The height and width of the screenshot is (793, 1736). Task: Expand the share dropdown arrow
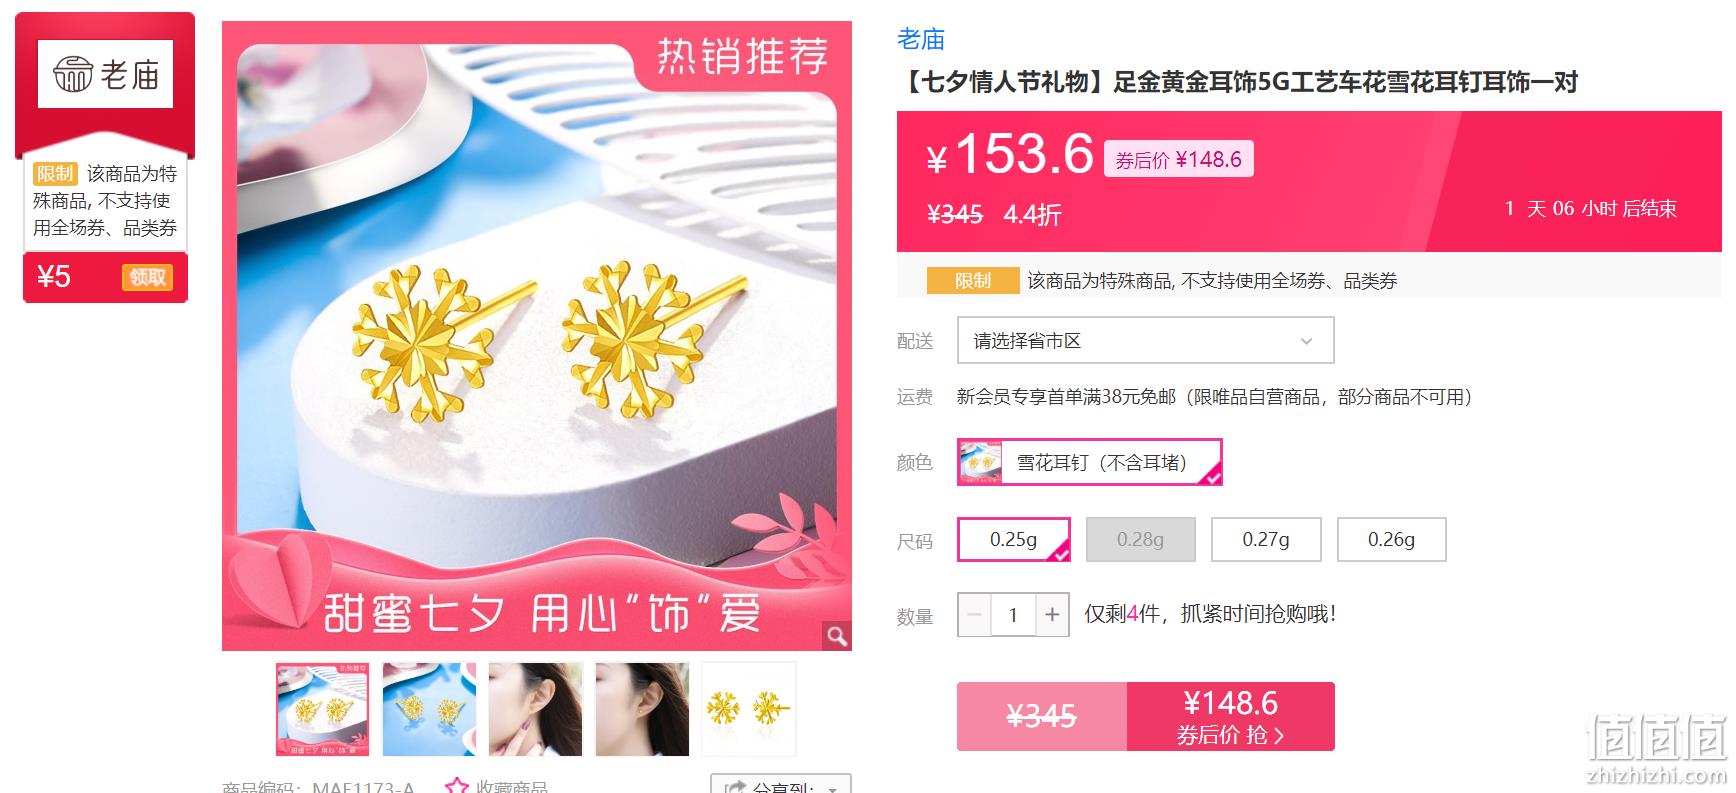(832, 789)
